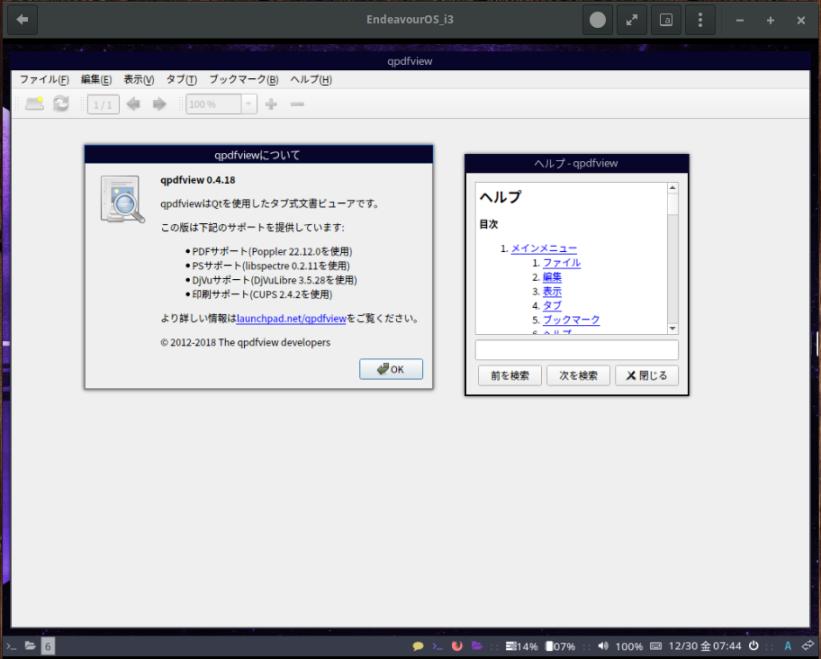Image resolution: width=821 pixels, height=659 pixels.
Task: Click the terminal icon in the right tray
Action: tap(437, 646)
